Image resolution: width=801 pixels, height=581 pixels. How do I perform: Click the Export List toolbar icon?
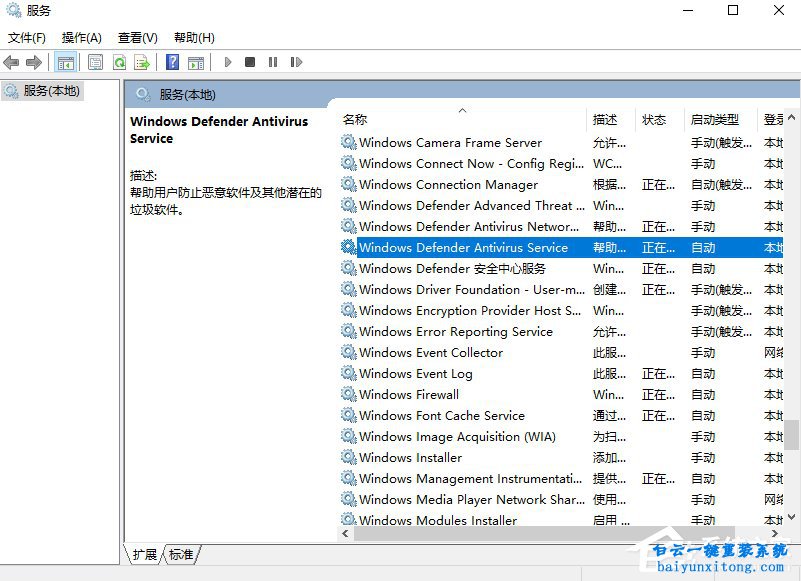click(143, 61)
